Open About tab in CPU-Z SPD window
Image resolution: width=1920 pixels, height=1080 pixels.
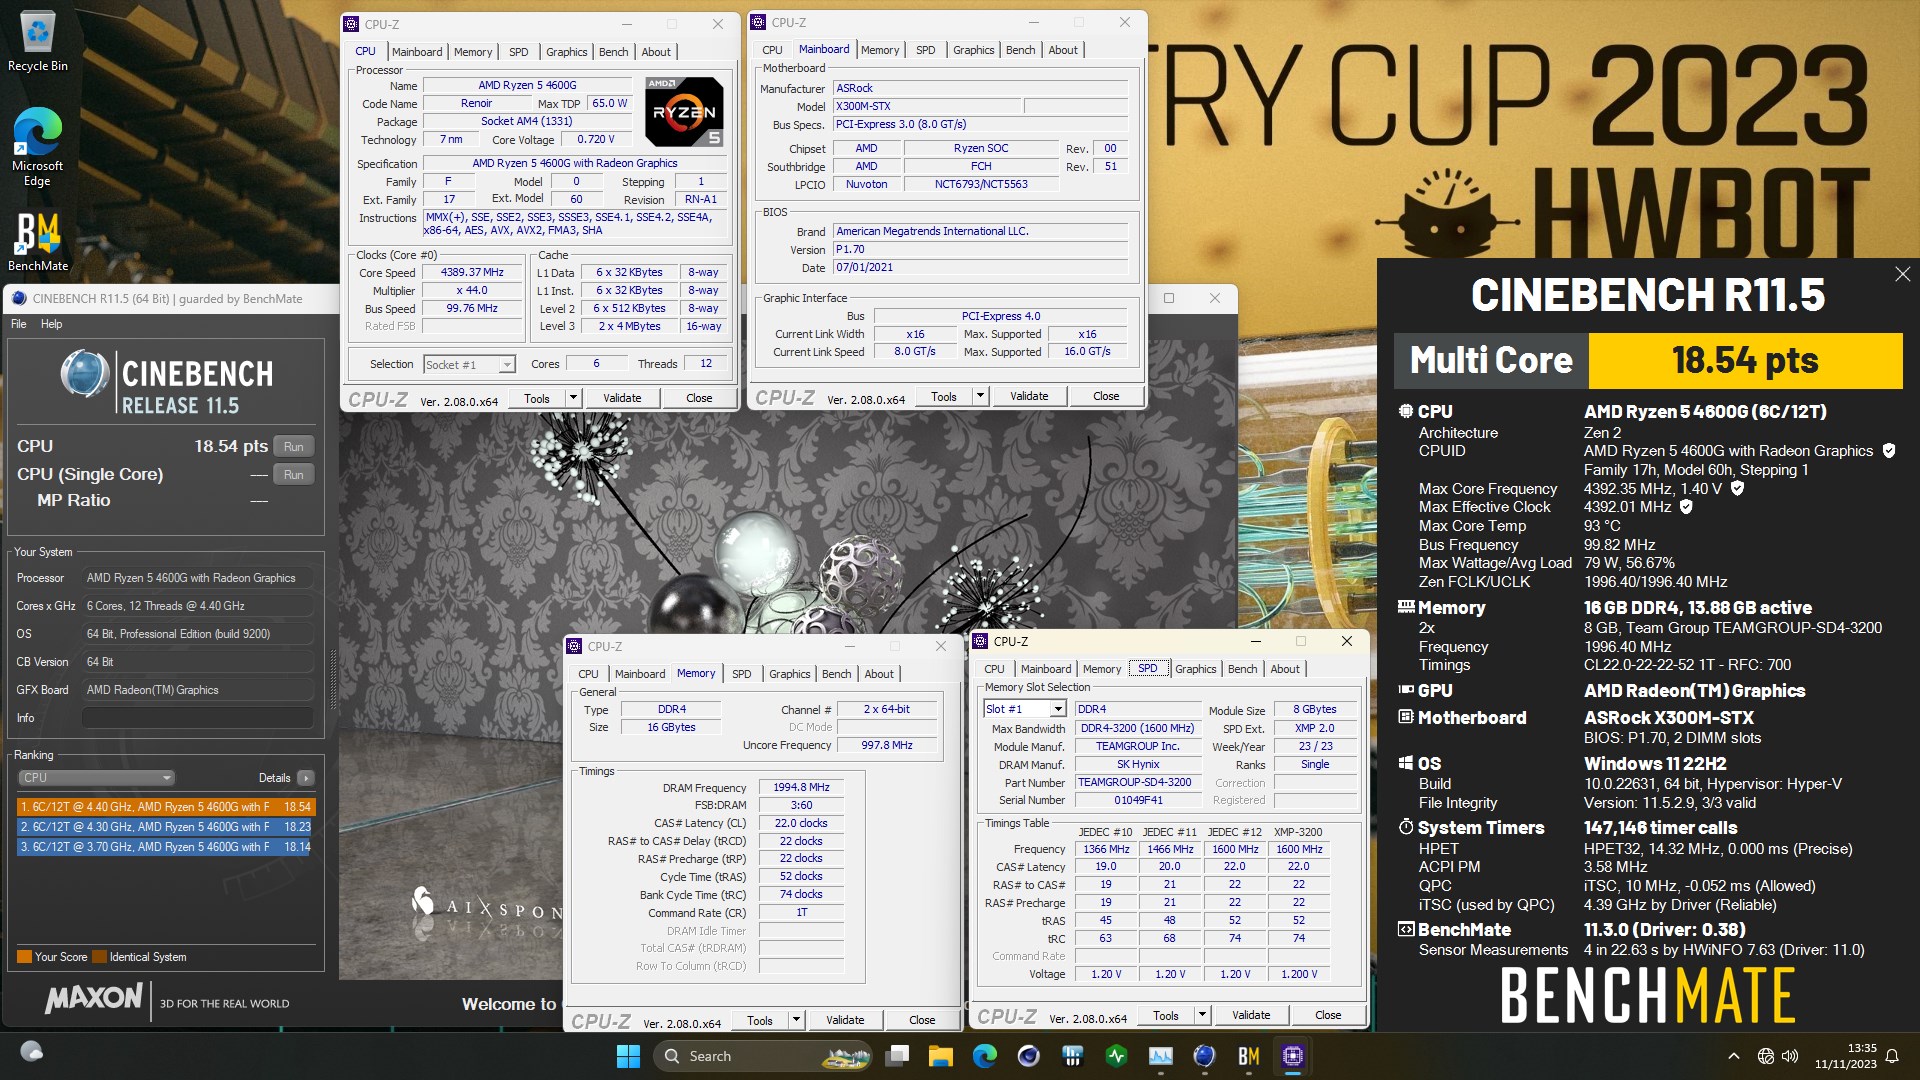[1285, 669]
